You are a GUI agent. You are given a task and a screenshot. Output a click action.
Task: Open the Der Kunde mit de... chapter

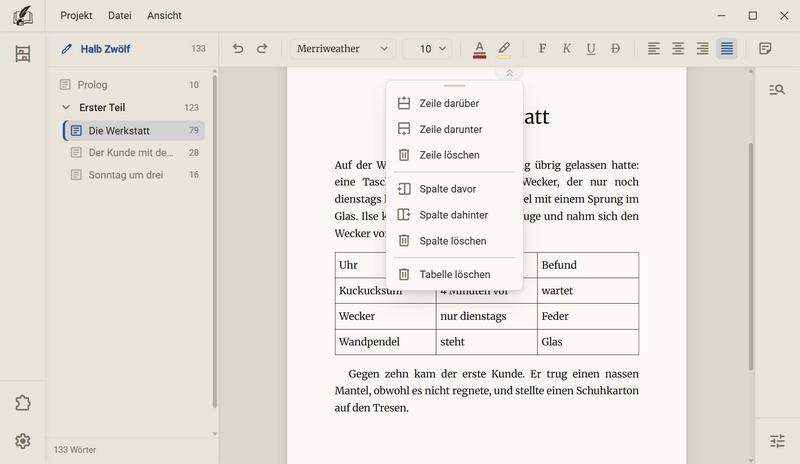click(x=134, y=153)
